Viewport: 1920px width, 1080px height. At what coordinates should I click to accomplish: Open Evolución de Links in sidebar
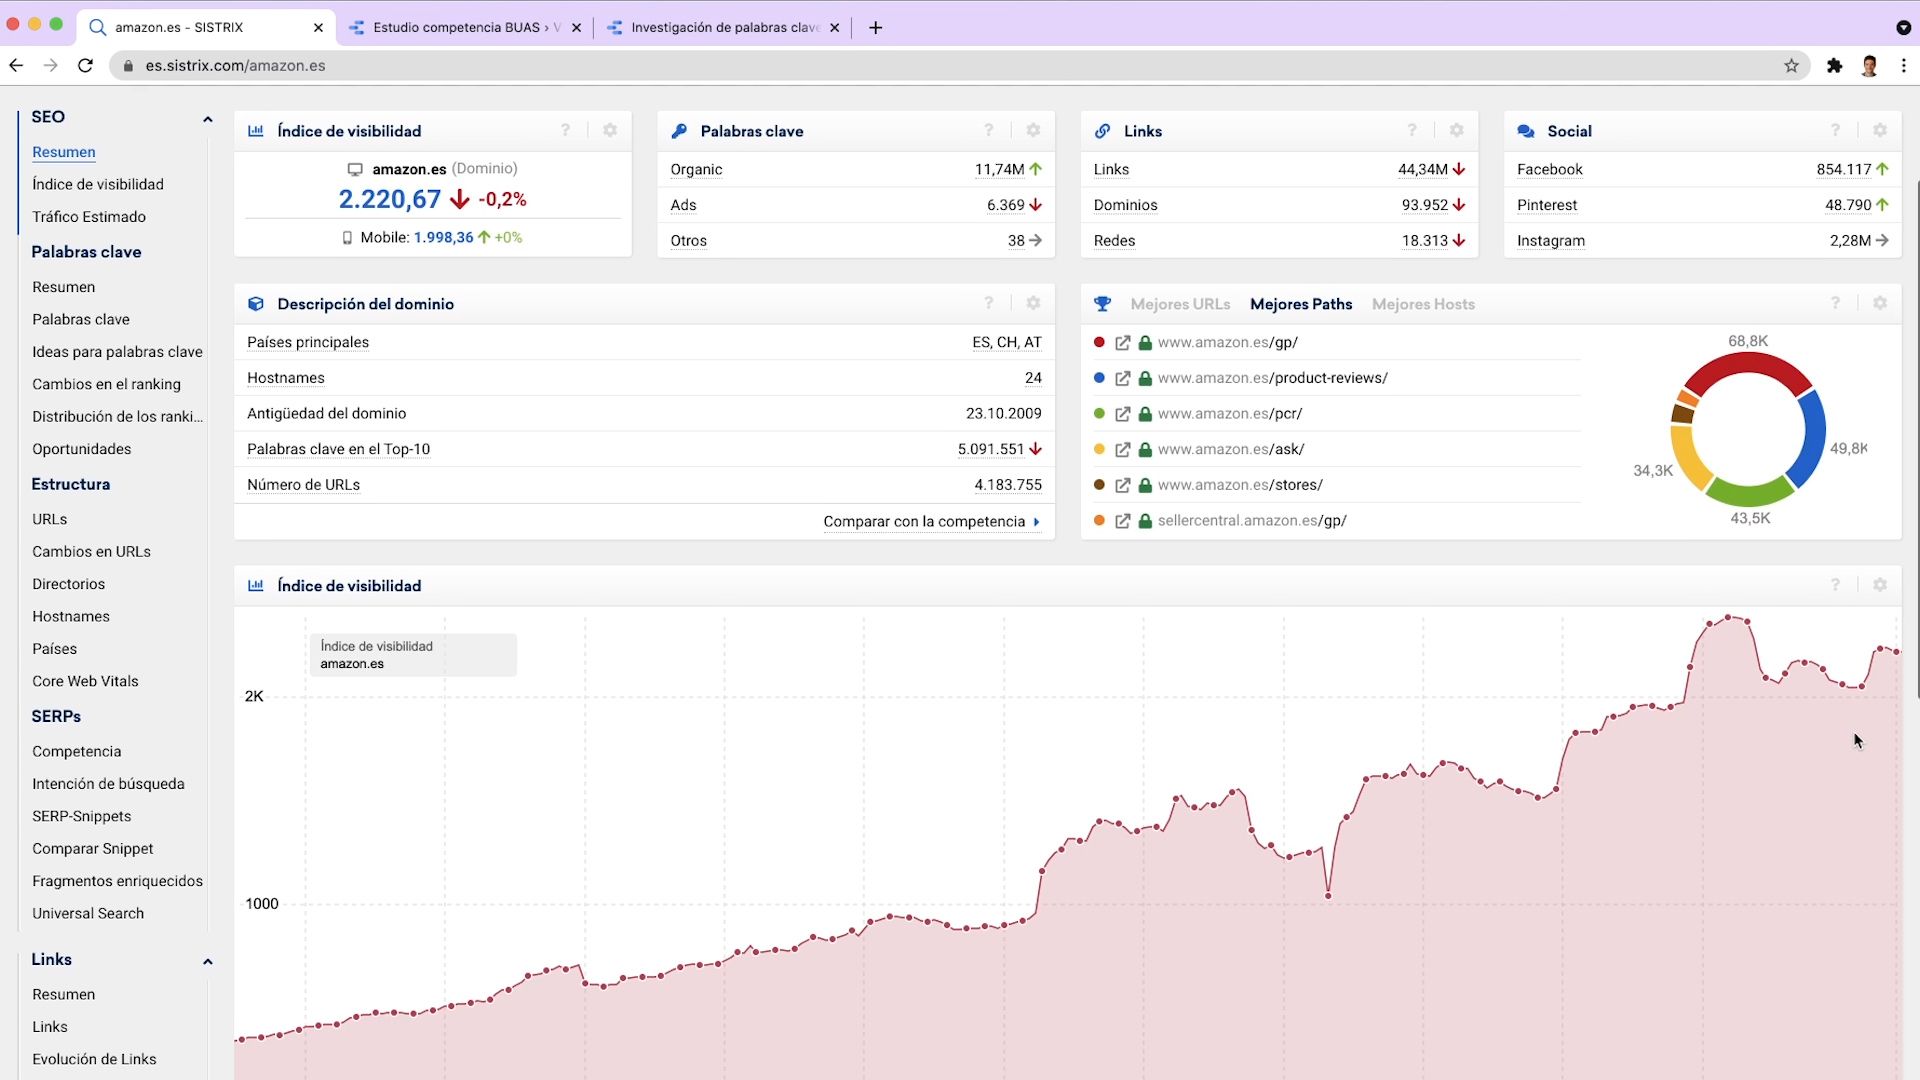[x=94, y=1059]
